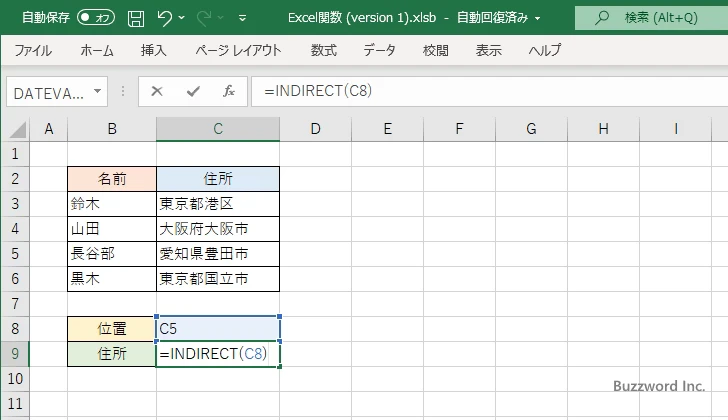
Task: Select the cell containing 黒木
Action: click(x=112, y=279)
